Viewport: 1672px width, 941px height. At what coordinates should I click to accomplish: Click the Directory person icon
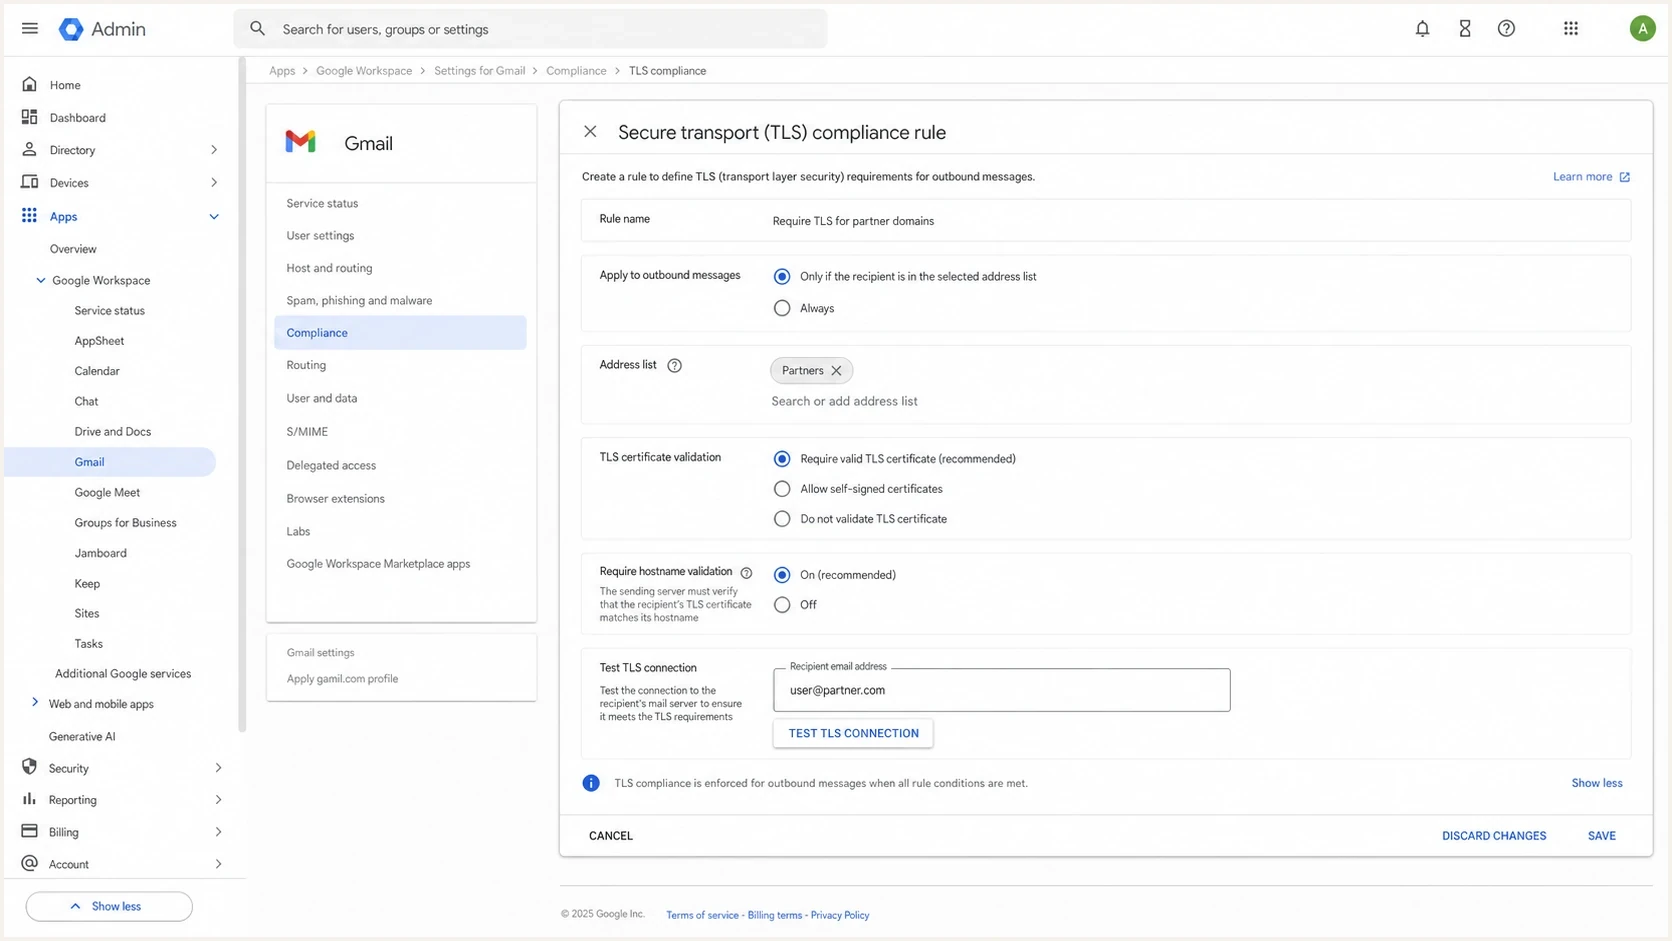point(30,150)
